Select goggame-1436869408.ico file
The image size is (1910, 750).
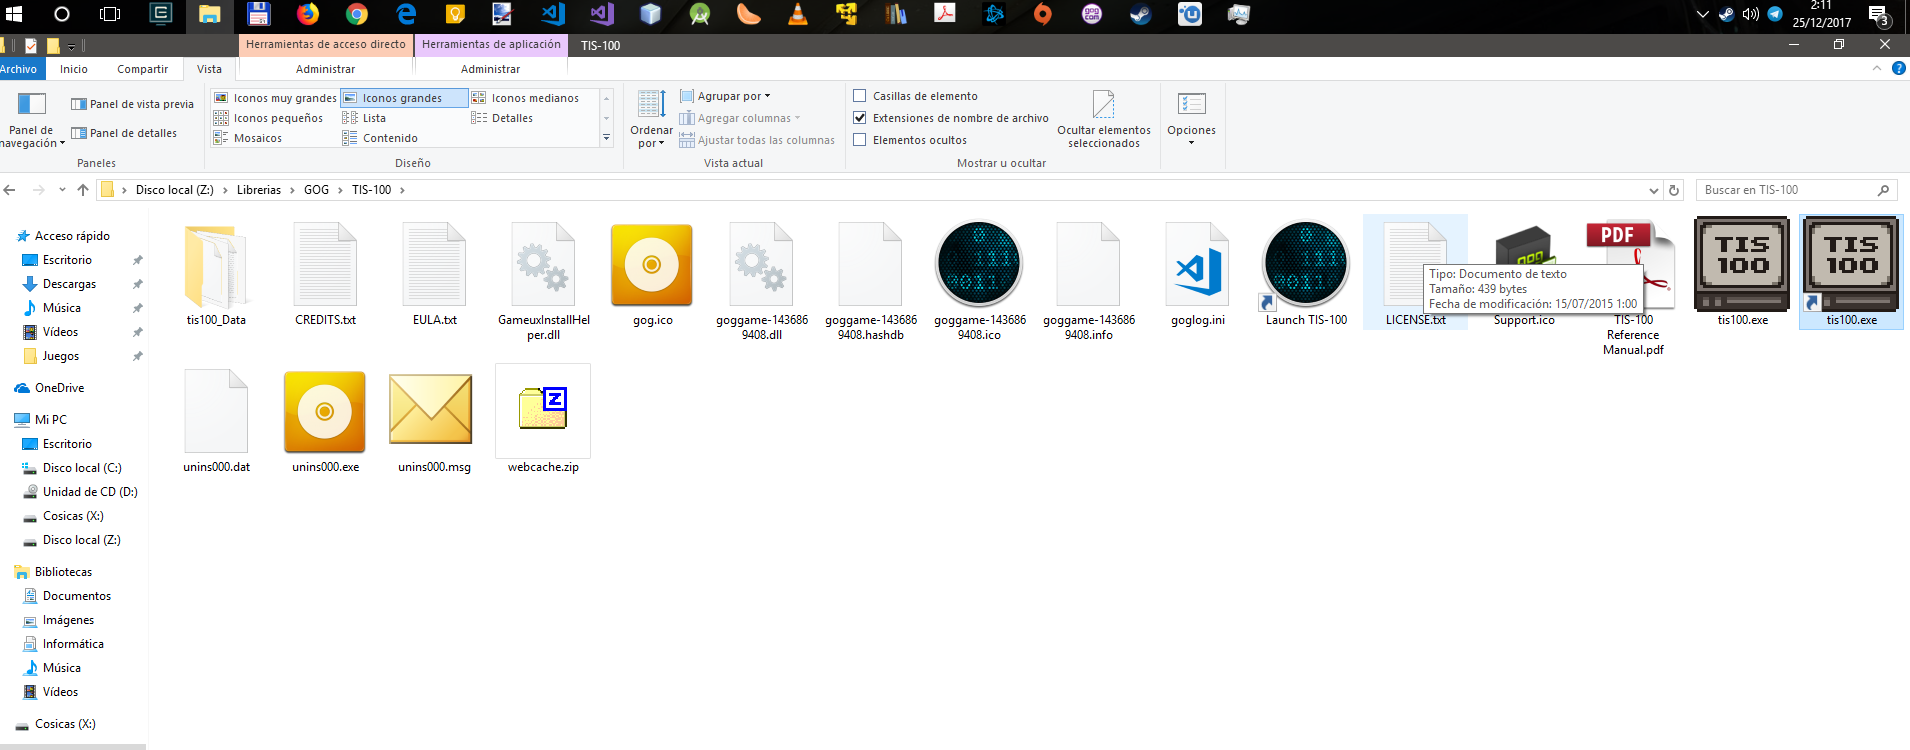click(979, 283)
